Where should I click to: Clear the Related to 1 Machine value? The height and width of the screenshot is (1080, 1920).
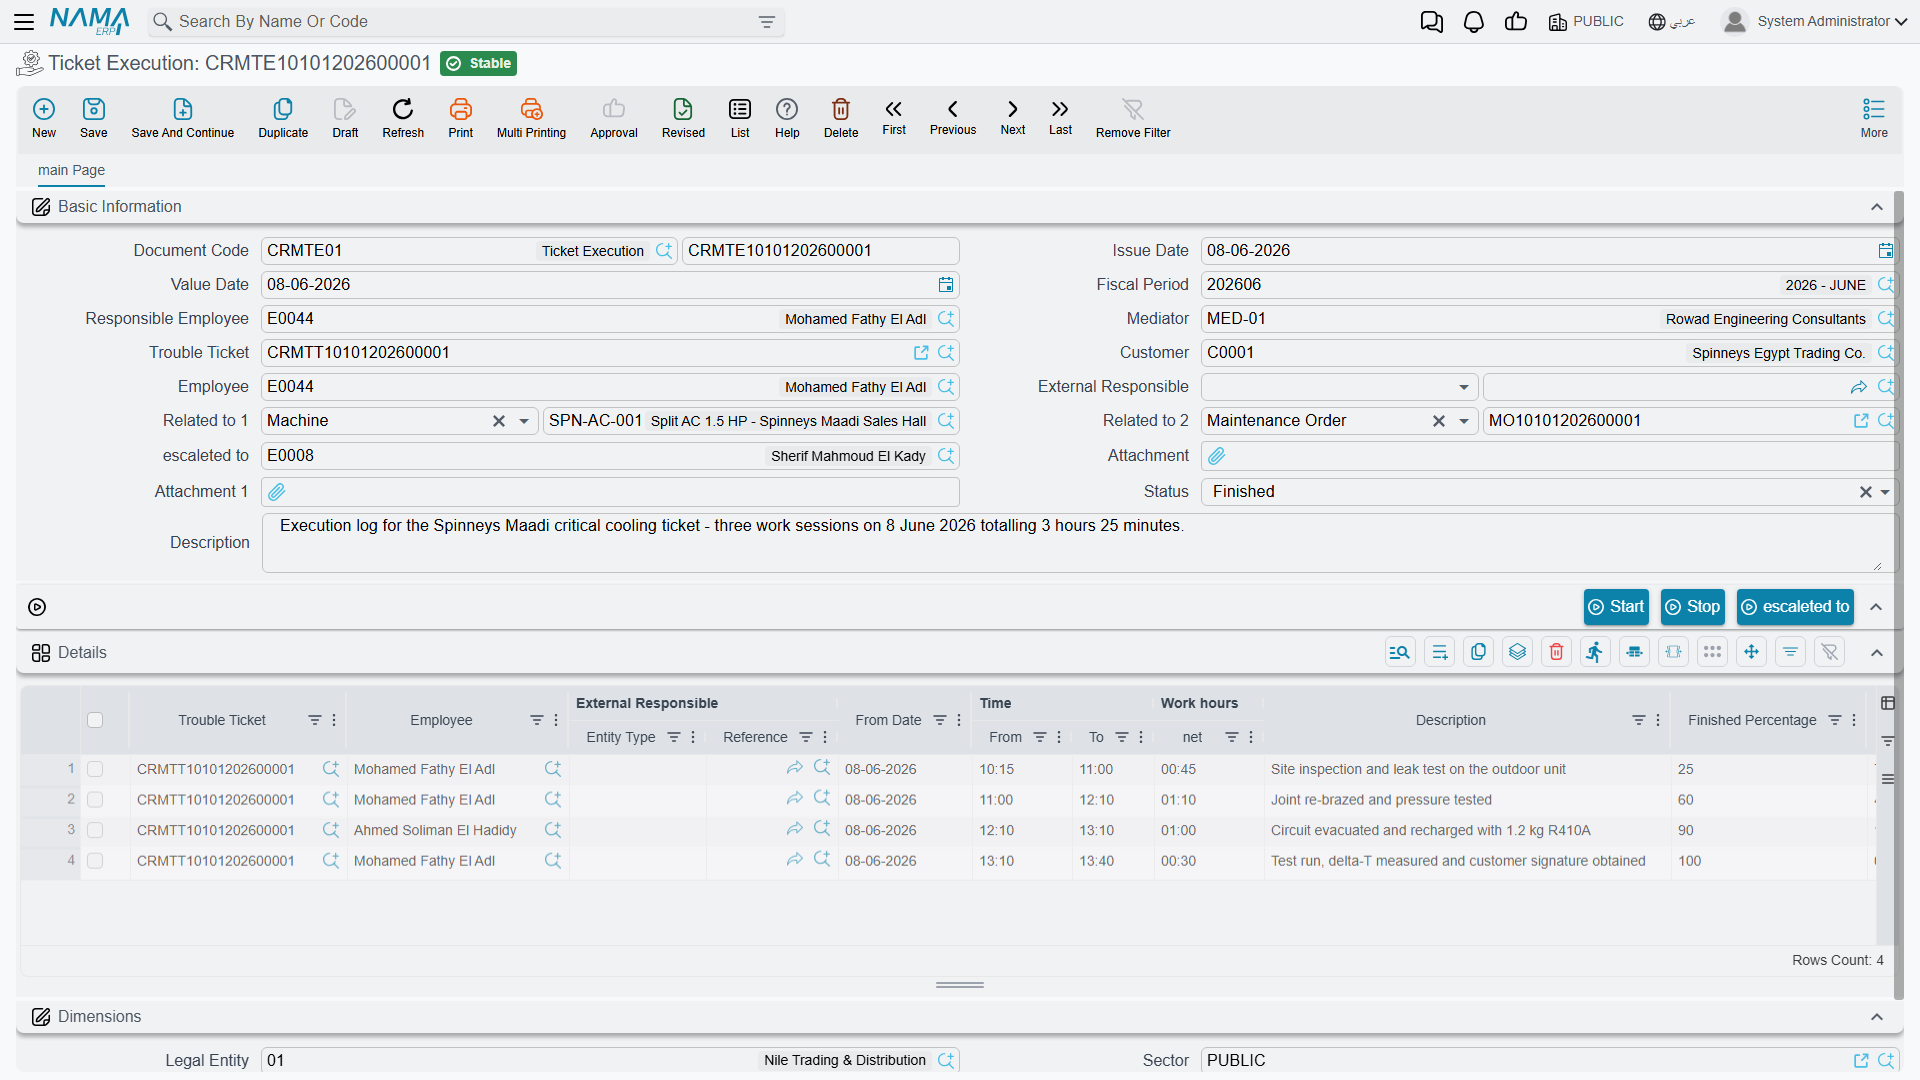[499, 421]
